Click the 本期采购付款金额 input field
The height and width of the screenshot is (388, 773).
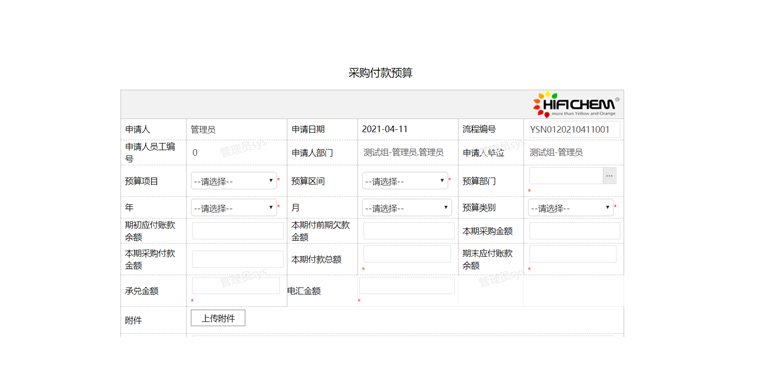pos(238,259)
